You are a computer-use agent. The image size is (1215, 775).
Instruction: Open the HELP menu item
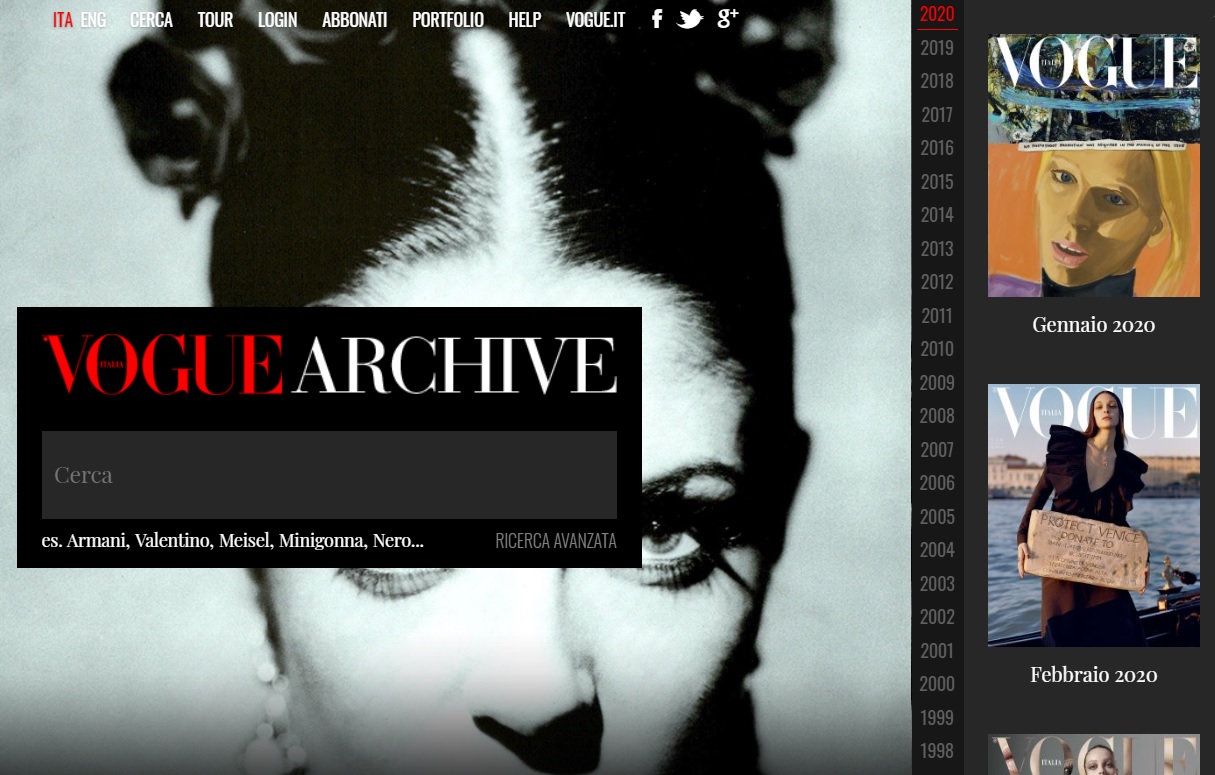524,20
